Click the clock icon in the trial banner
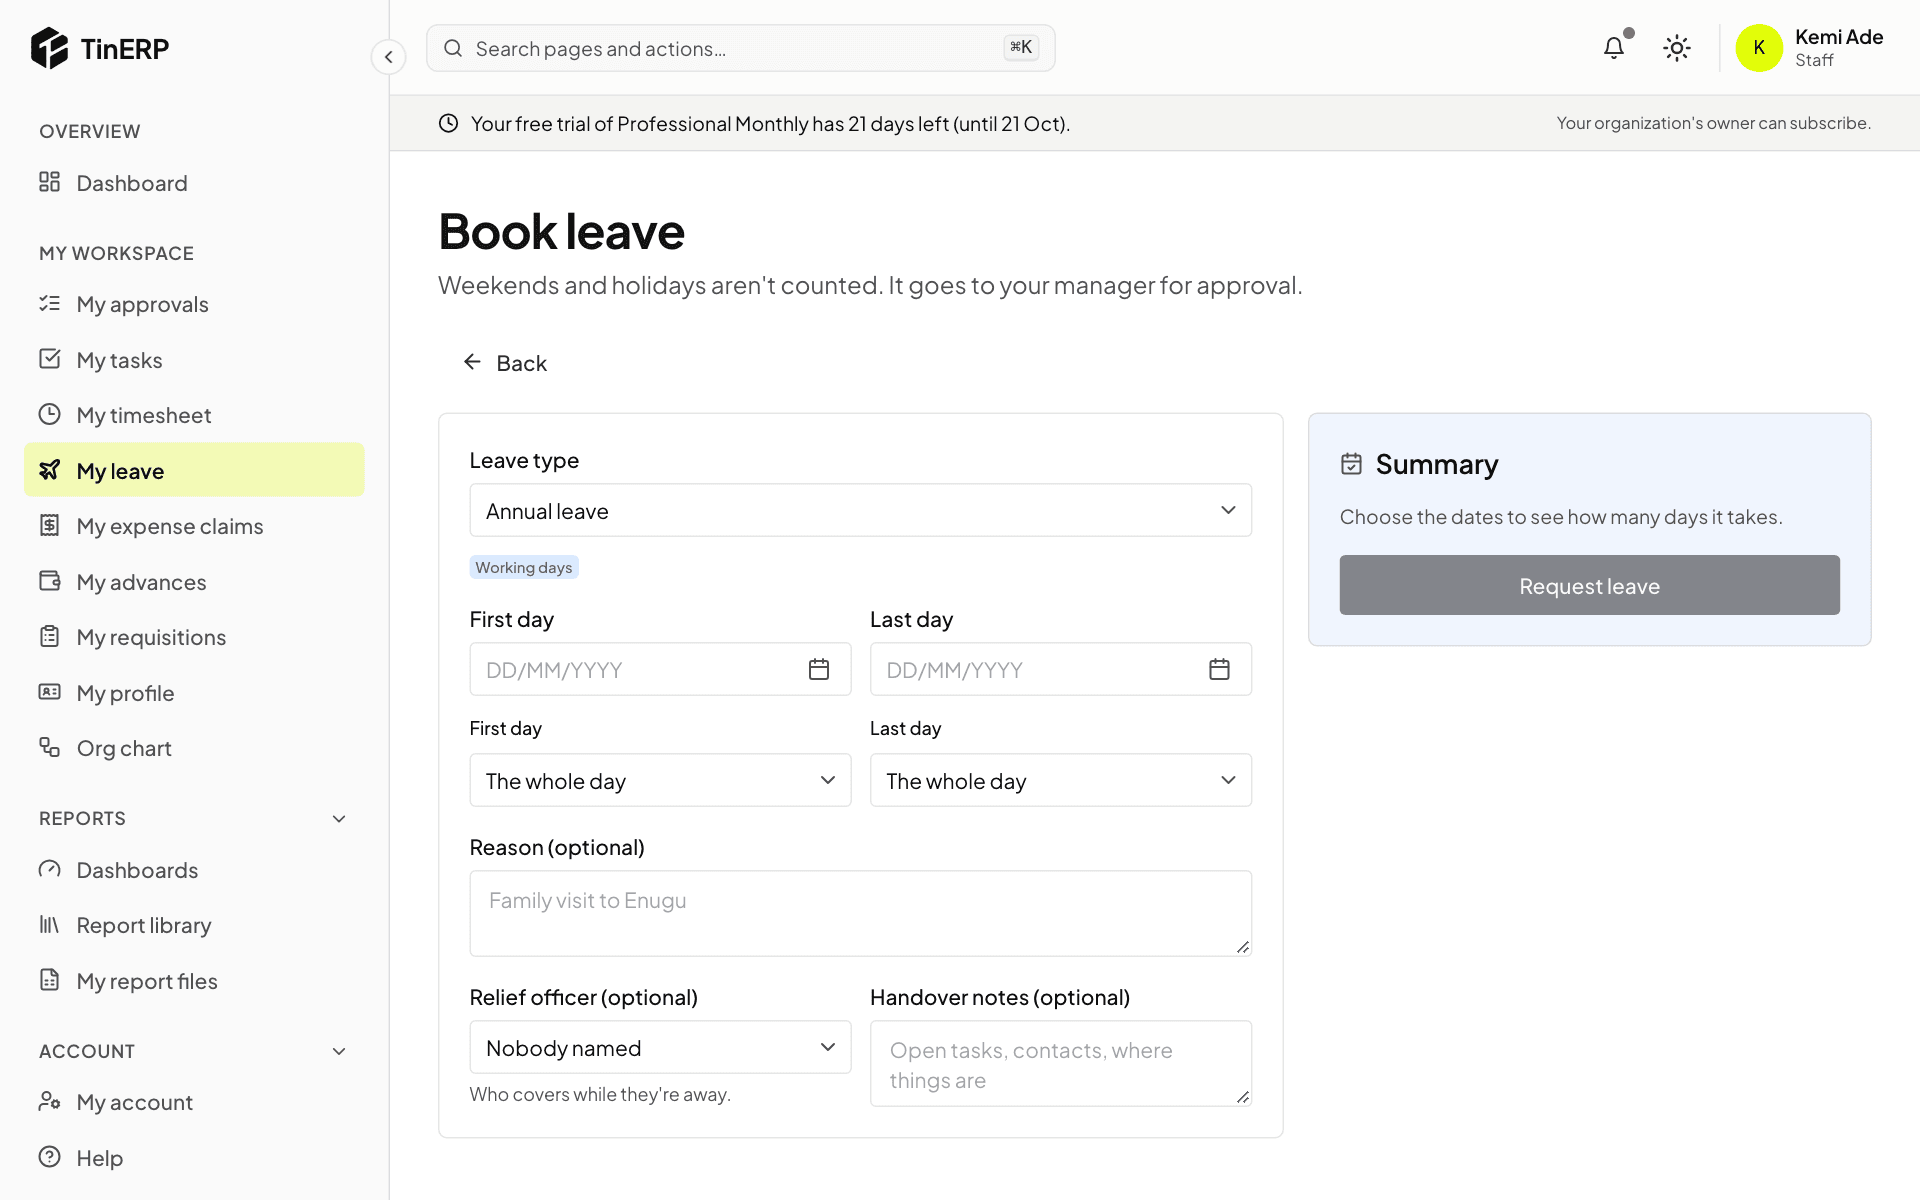The height and width of the screenshot is (1200, 1920). click(x=449, y=123)
